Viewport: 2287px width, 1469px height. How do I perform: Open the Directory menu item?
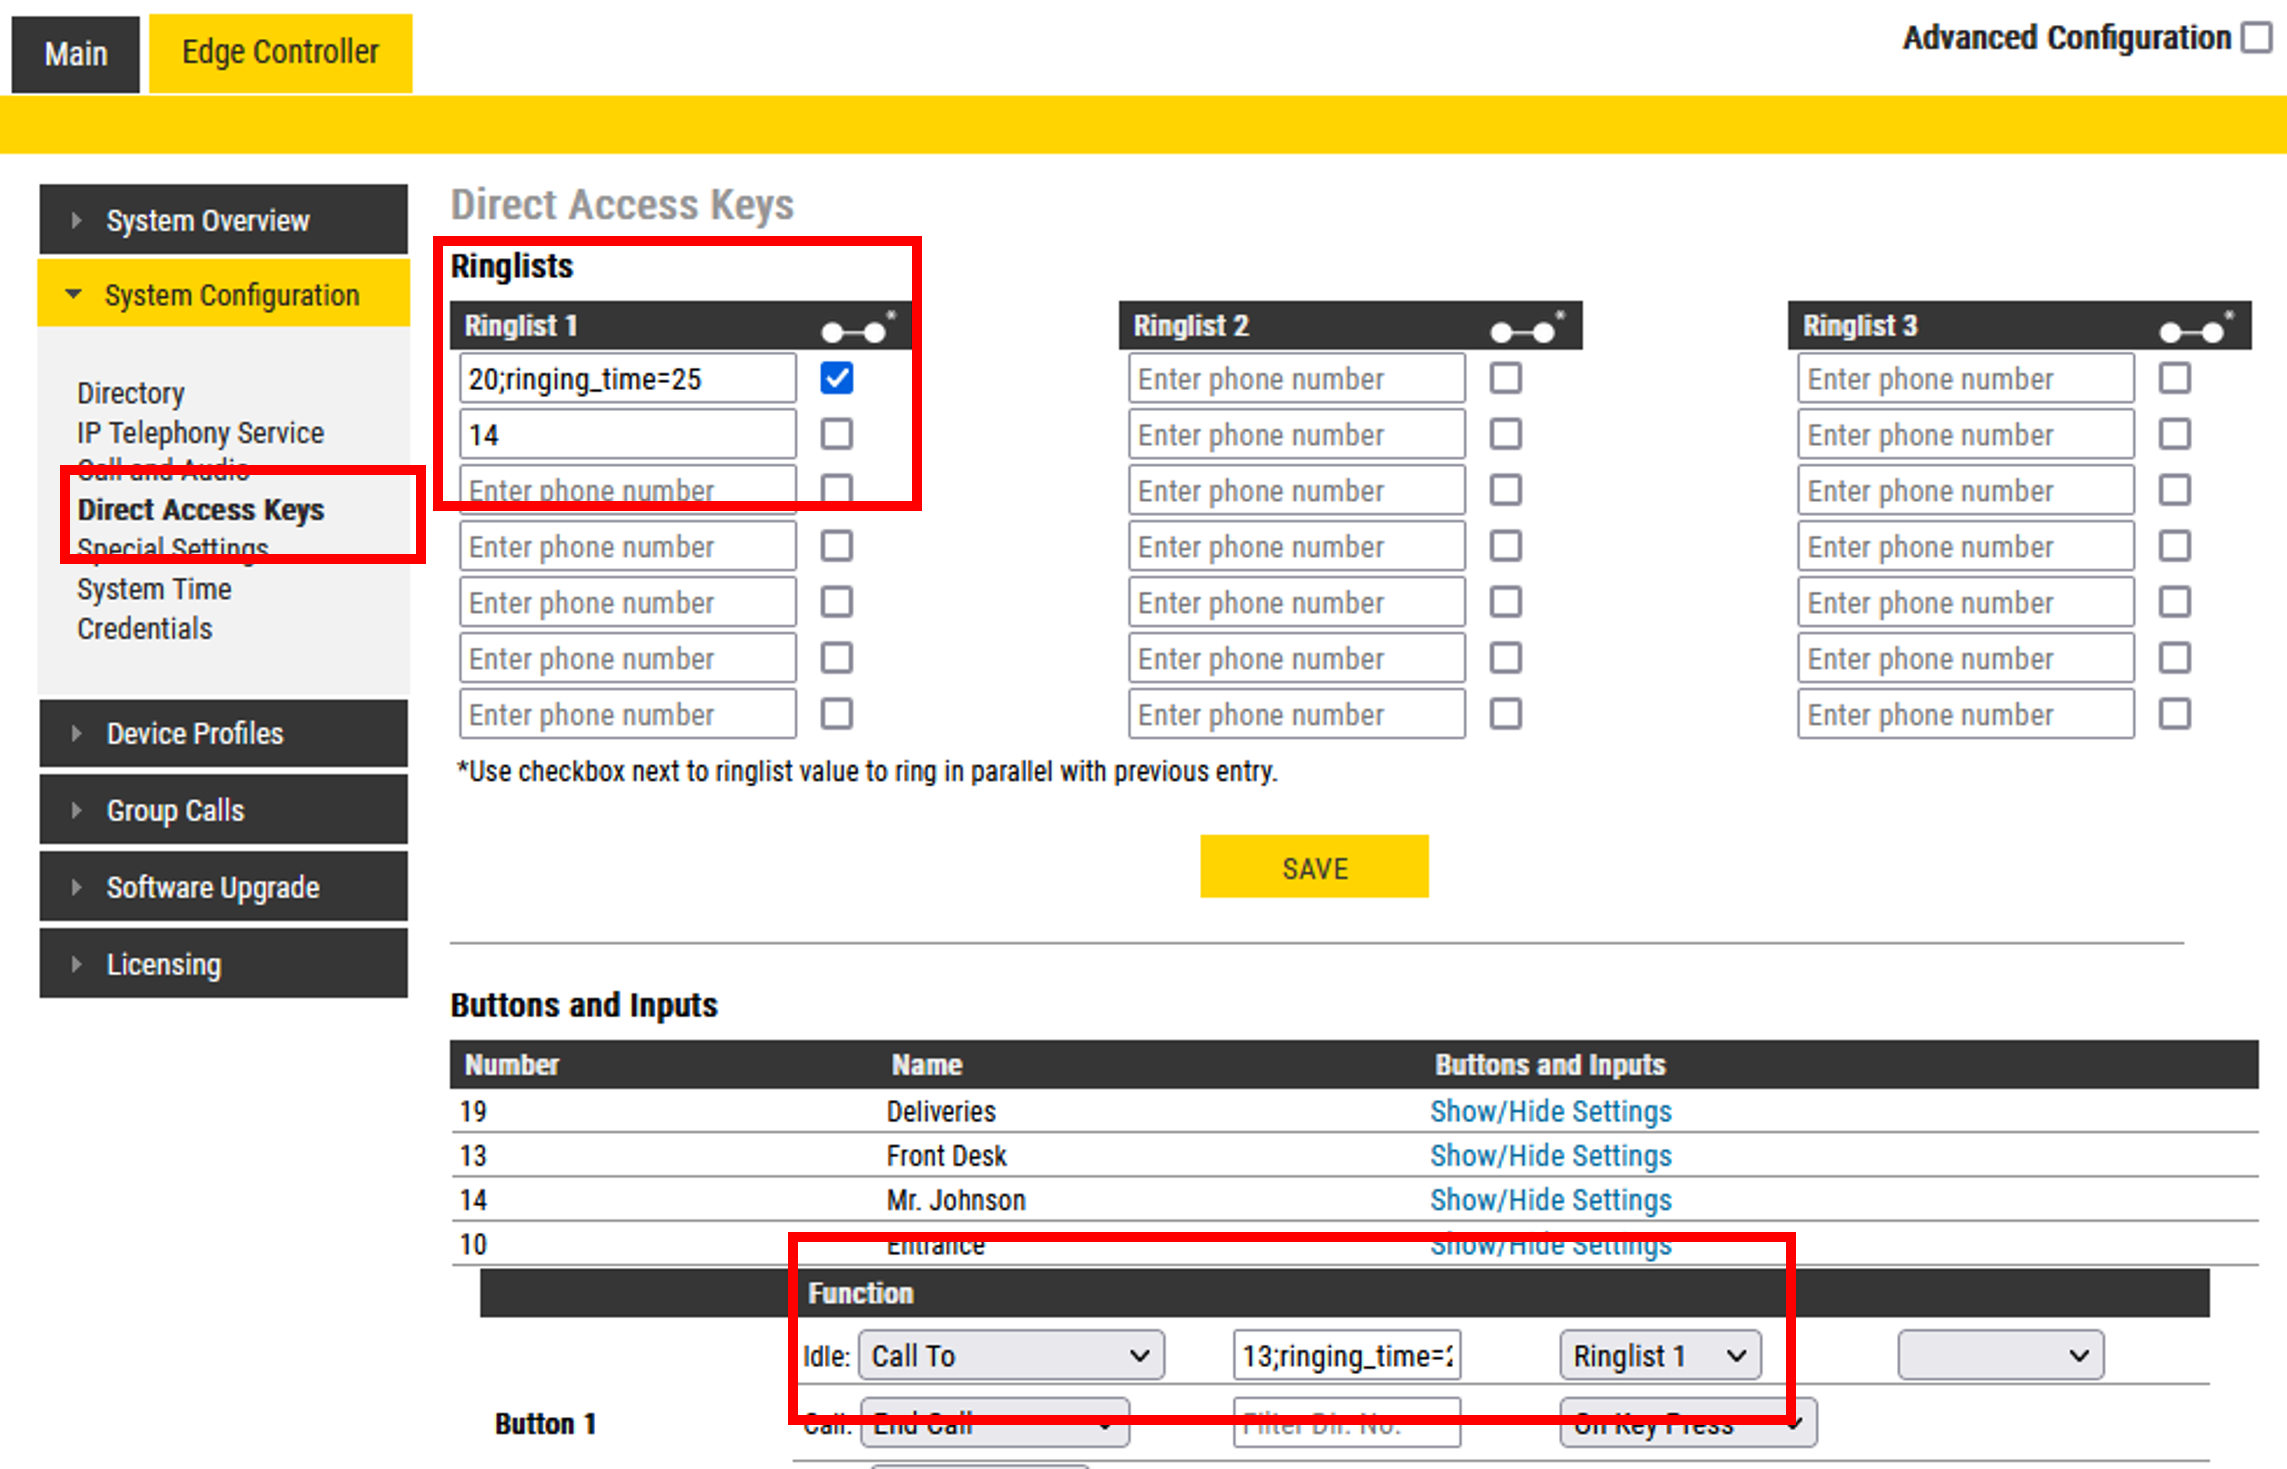pyautogui.click(x=131, y=393)
